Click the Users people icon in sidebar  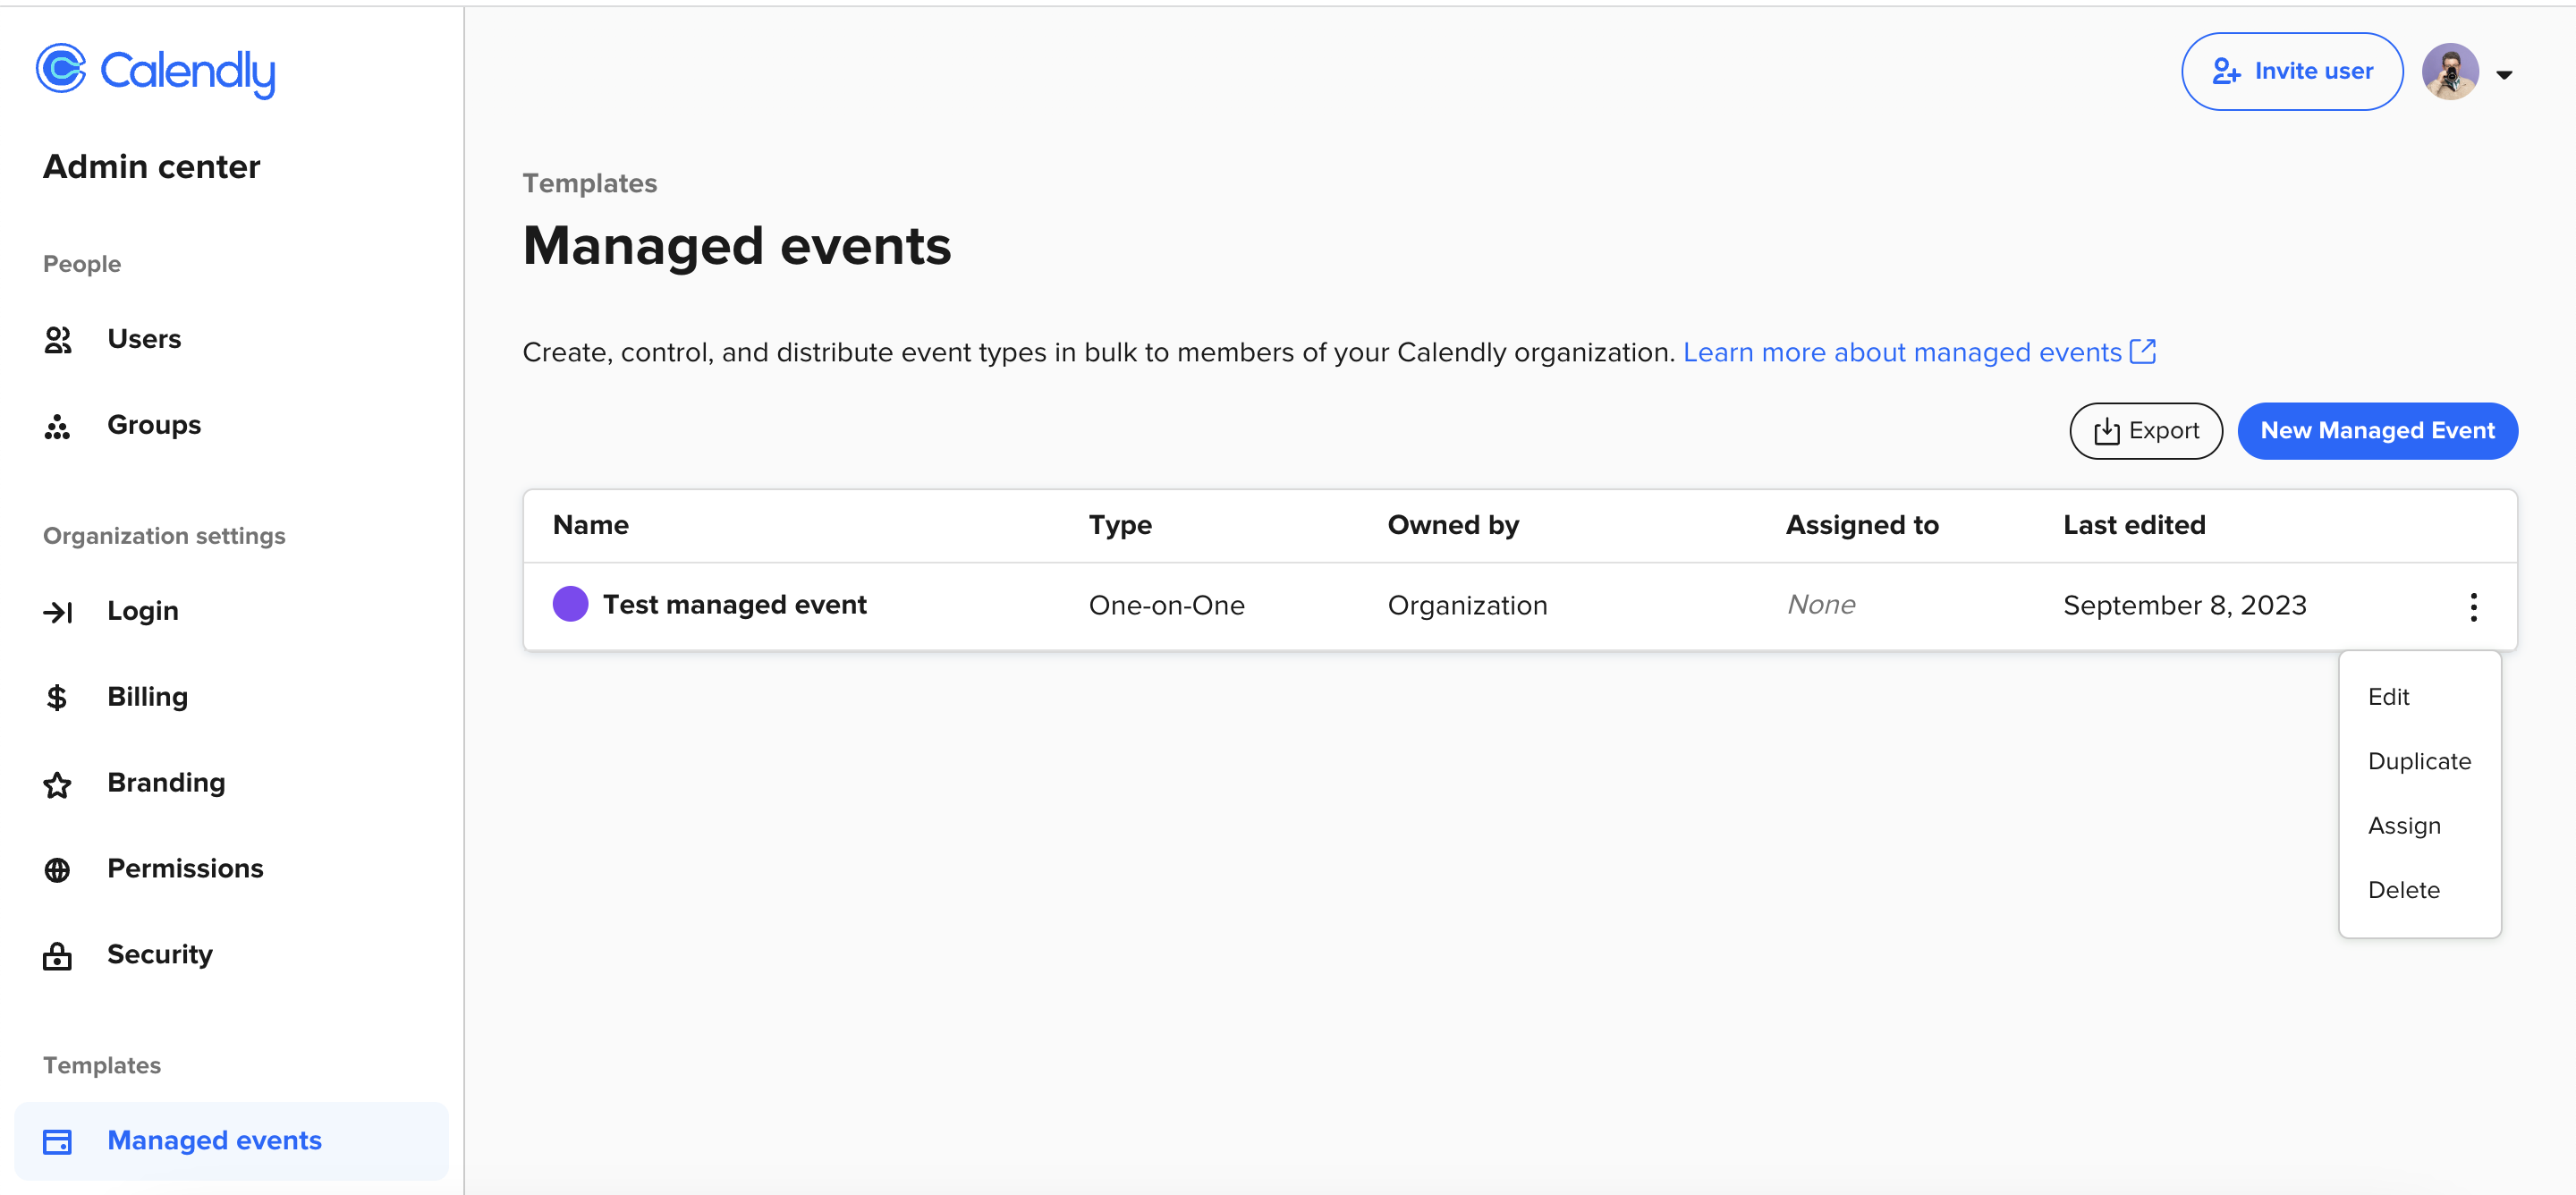coord(58,340)
